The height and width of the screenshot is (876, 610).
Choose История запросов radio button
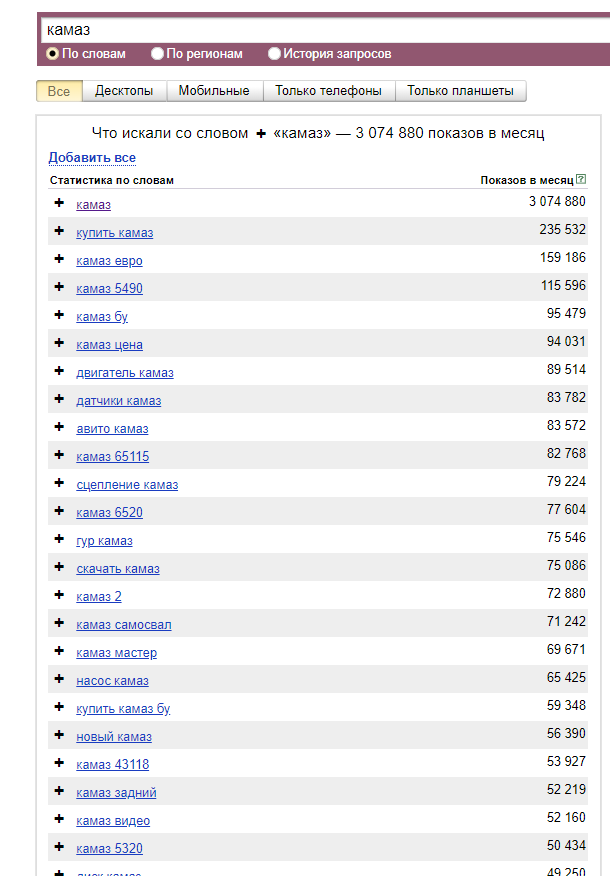275,54
